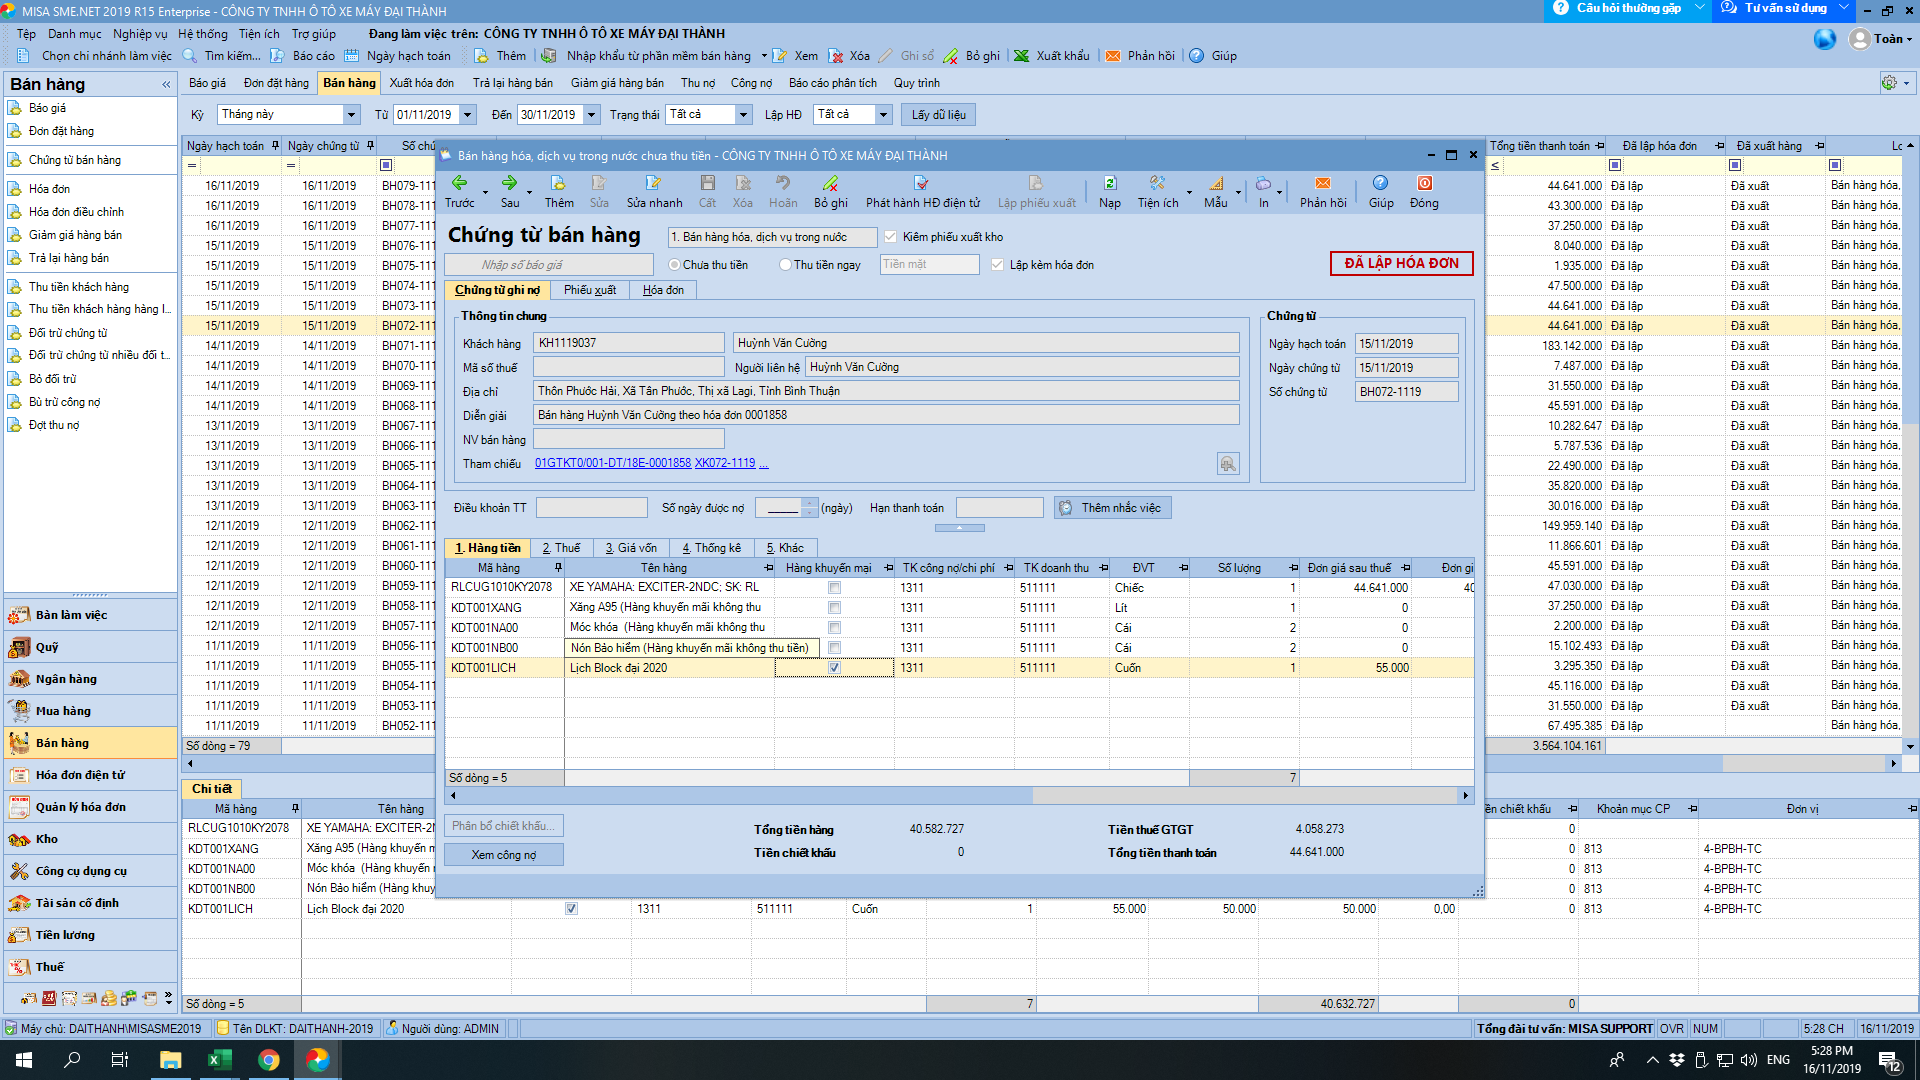Click the Nạp reload icon
This screenshot has width=1920, height=1080.
(1109, 183)
